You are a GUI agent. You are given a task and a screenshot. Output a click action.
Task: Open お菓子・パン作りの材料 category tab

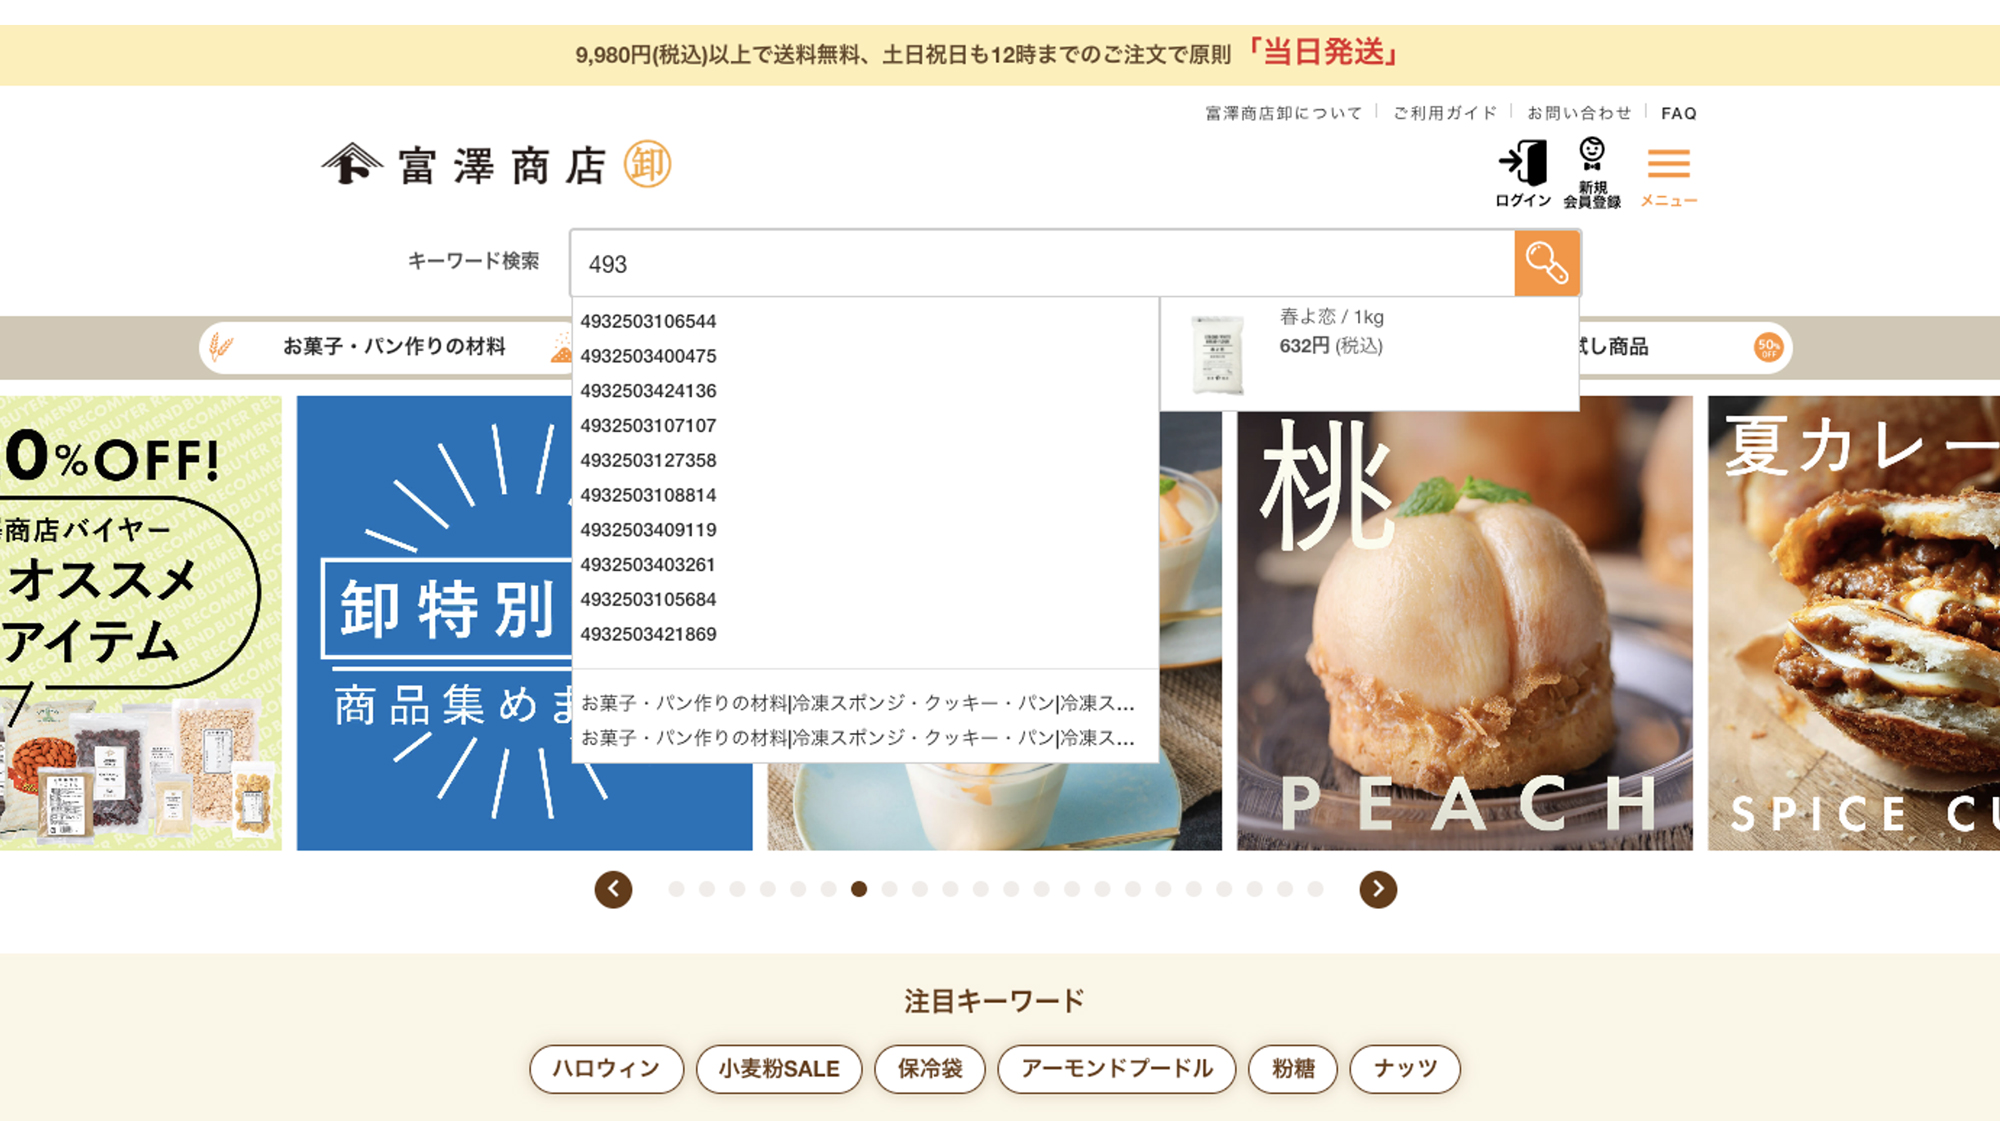393,347
